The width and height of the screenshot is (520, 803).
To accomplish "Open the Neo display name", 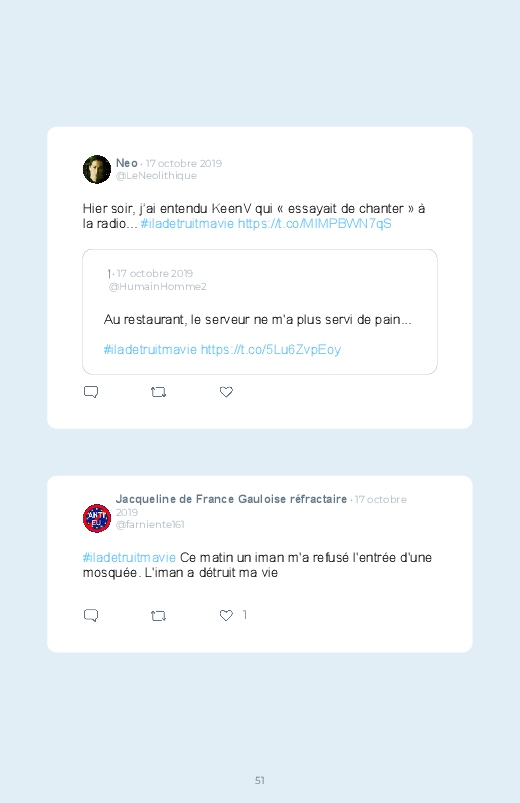I will click(x=127, y=163).
